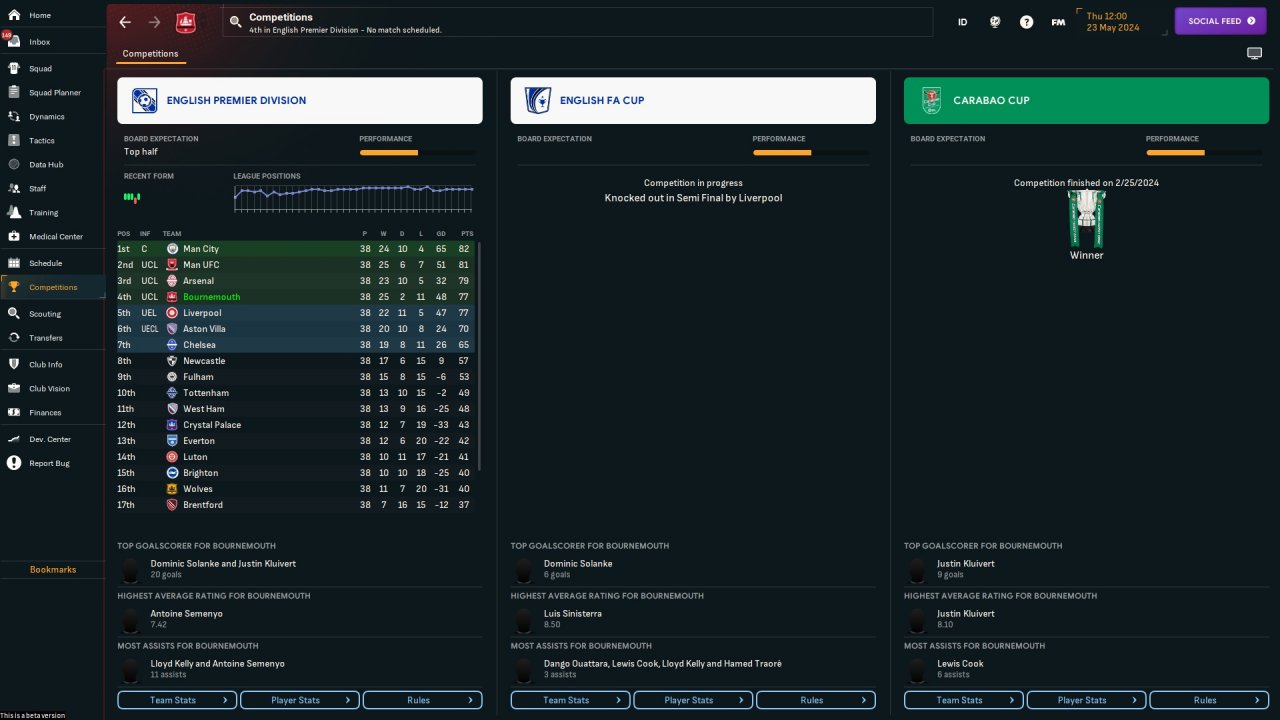Click the English Premier Division logo
The height and width of the screenshot is (720, 1280).
144,100
